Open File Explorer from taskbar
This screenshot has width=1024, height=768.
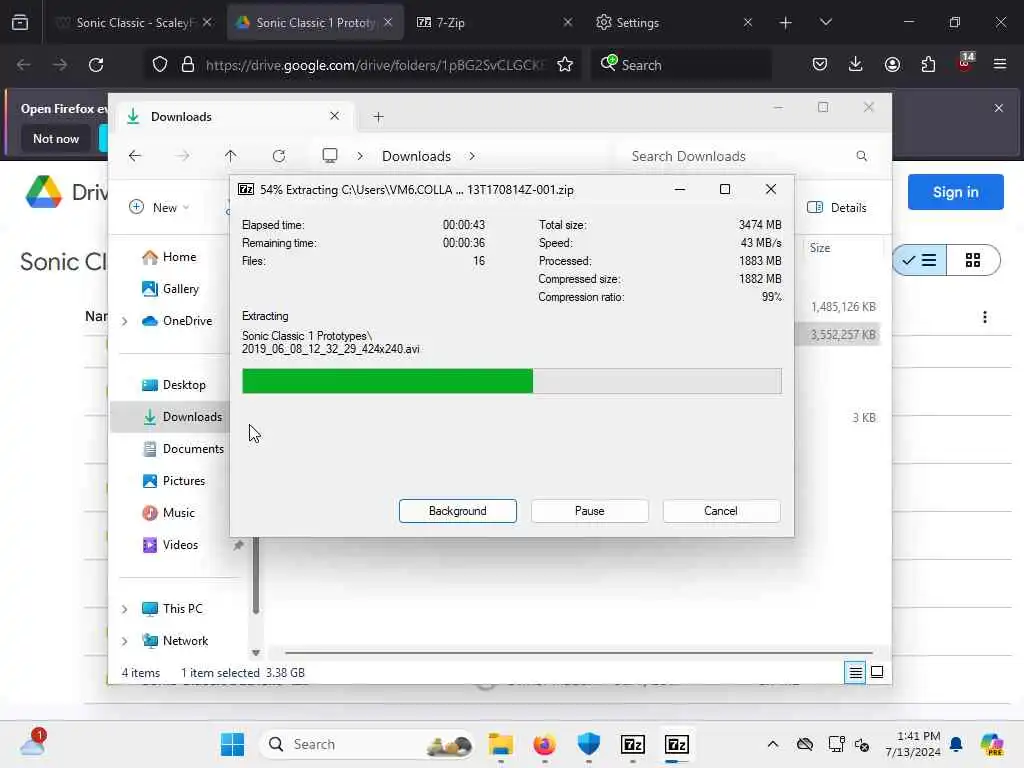pyautogui.click(x=500, y=744)
